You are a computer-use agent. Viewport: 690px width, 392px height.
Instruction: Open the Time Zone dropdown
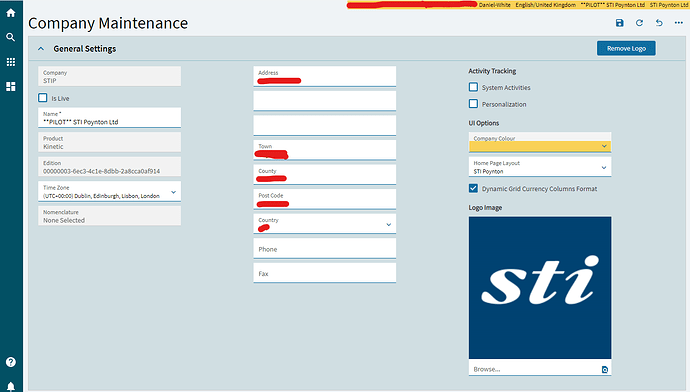pos(110,191)
